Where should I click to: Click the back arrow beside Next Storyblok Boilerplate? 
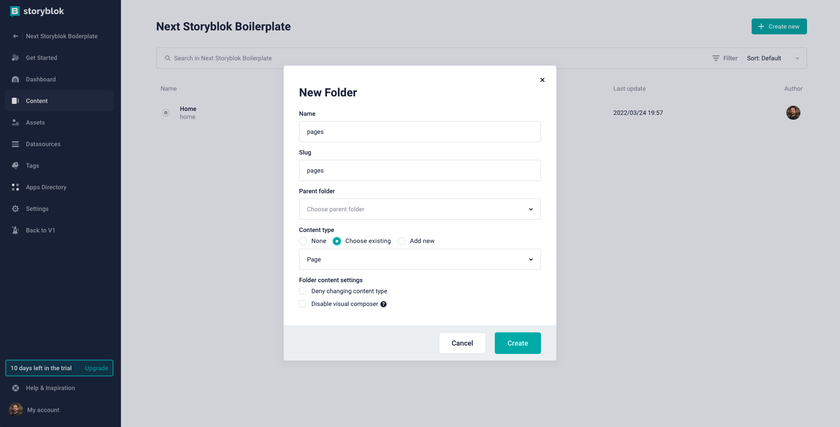click(15, 36)
